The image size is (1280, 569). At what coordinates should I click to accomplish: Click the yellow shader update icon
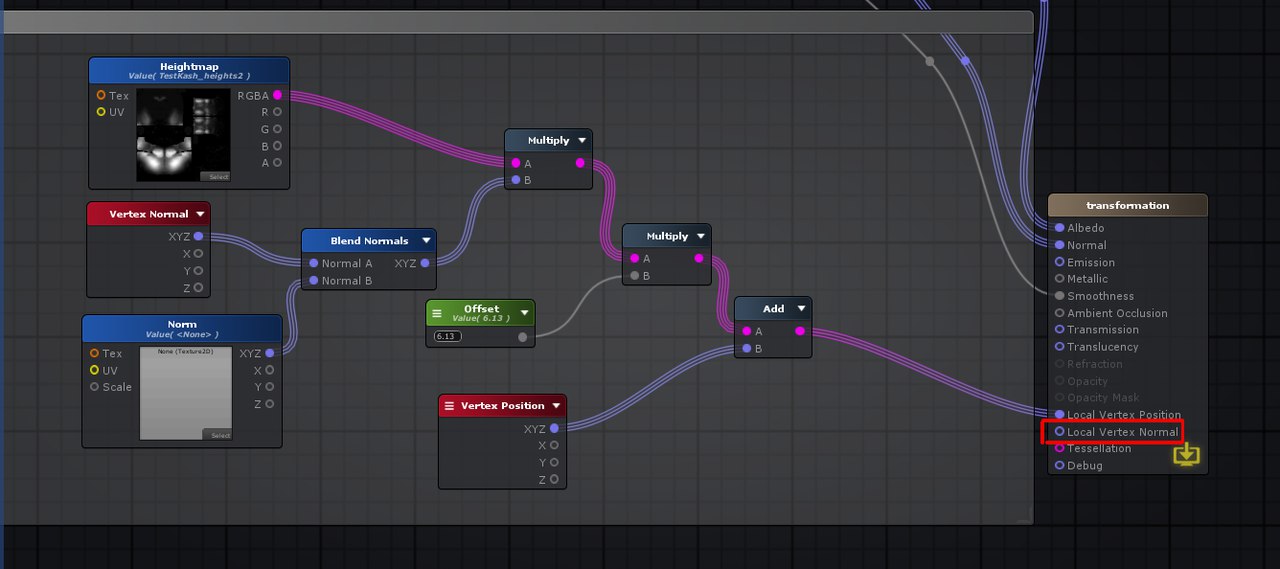[x=1186, y=455]
